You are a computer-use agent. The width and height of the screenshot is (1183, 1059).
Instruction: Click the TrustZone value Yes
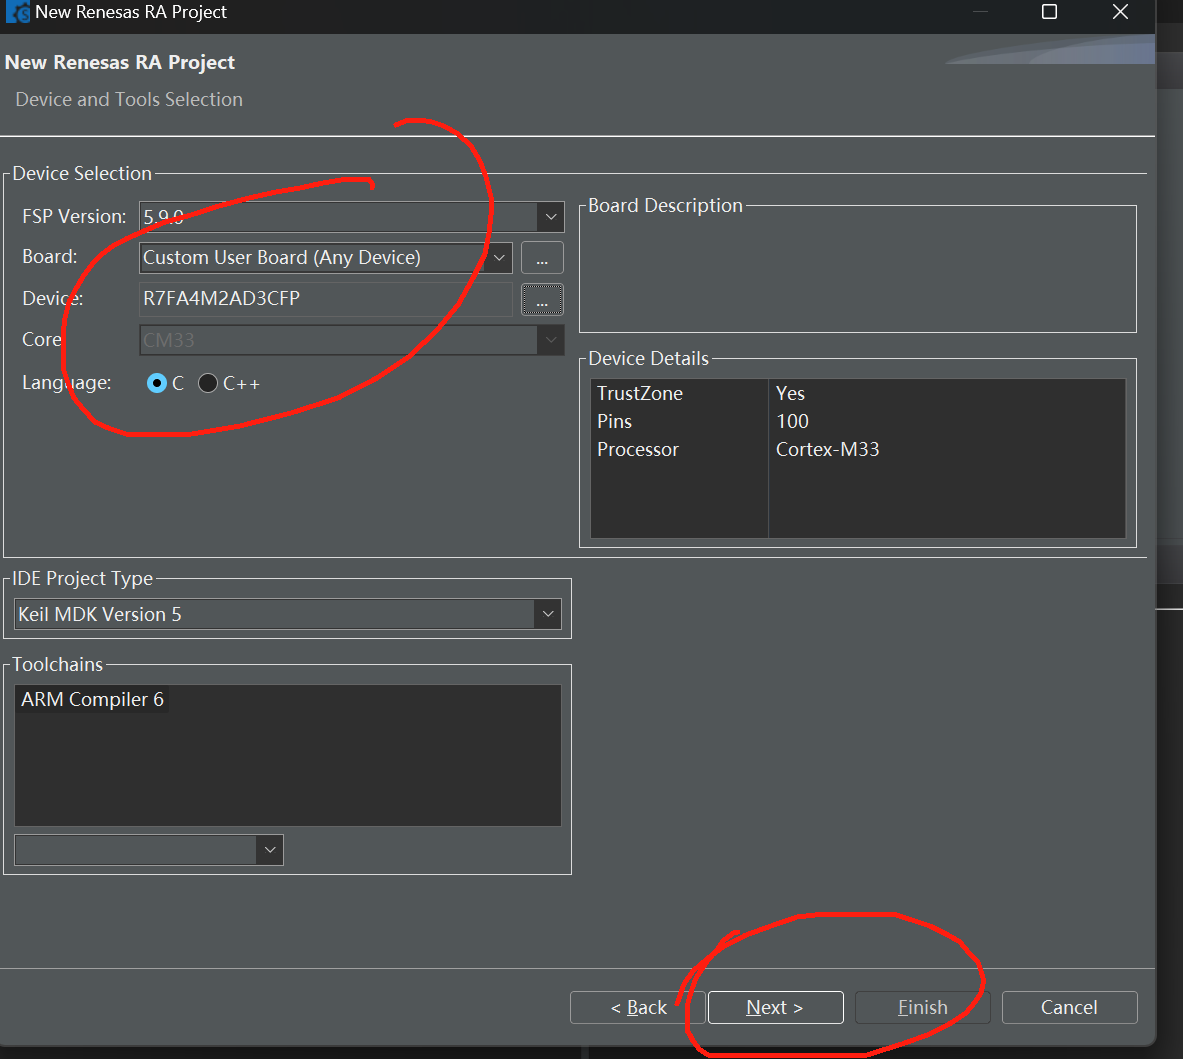click(790, 393)
